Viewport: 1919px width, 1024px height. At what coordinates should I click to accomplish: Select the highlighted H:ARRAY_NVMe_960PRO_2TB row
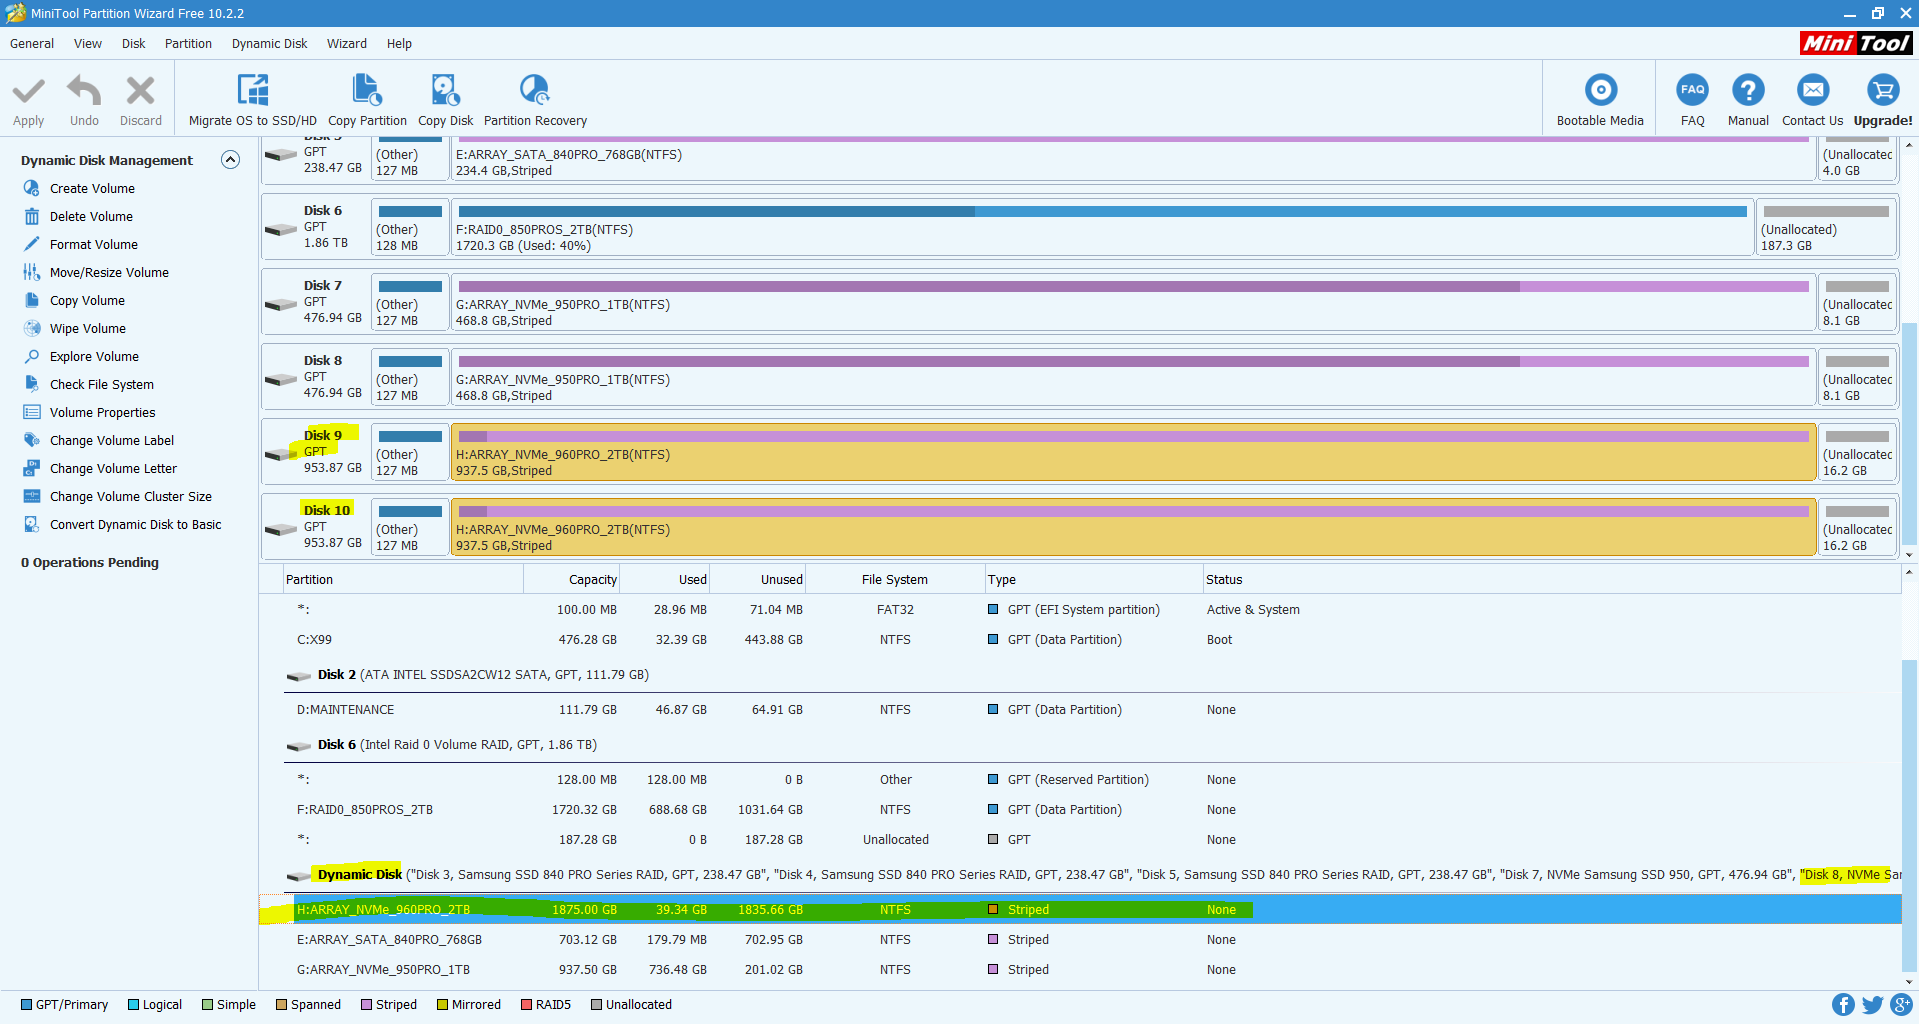[1080, 910]
